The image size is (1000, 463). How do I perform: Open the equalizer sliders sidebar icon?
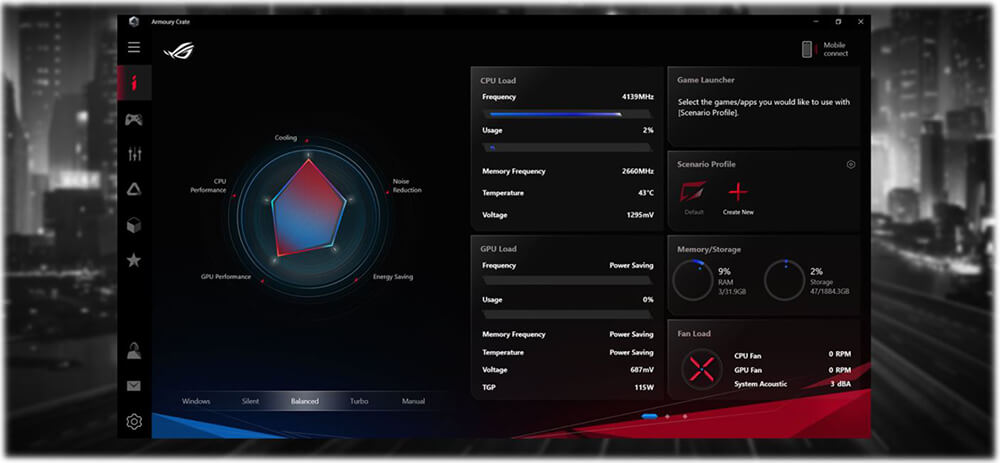pos(134,154)
